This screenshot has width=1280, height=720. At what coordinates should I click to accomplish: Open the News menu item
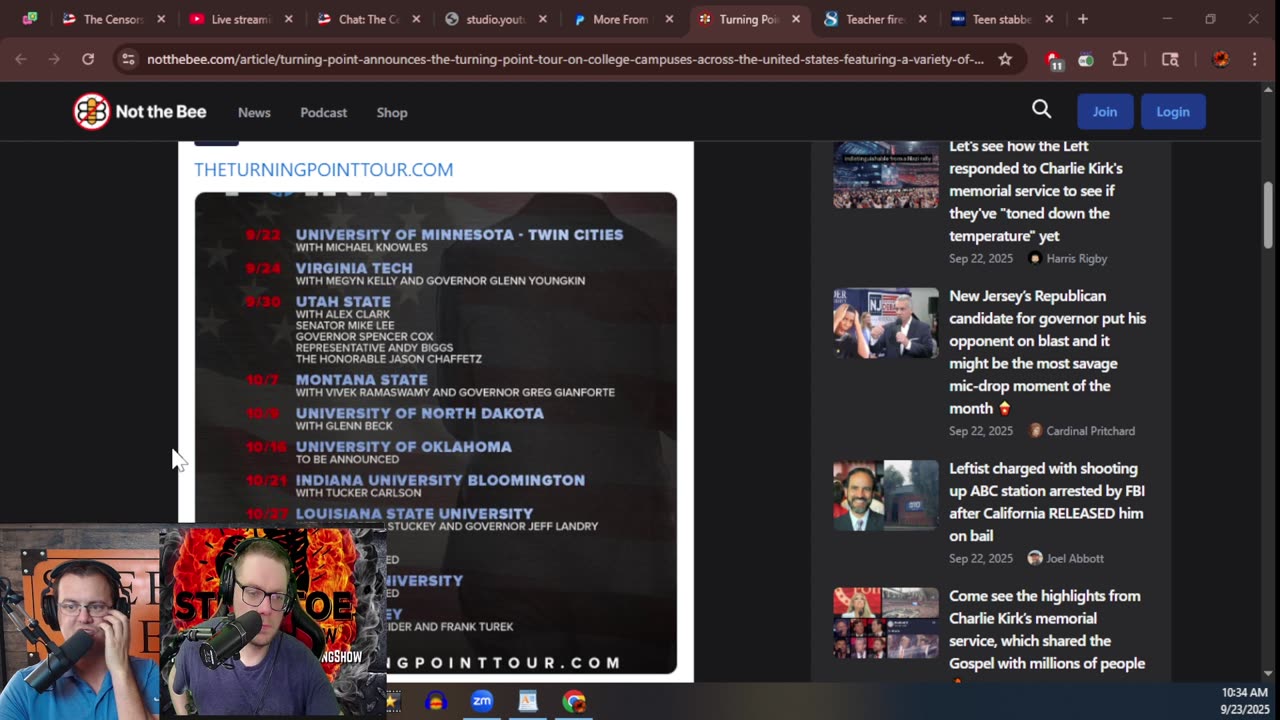click(x=254, y=112)
